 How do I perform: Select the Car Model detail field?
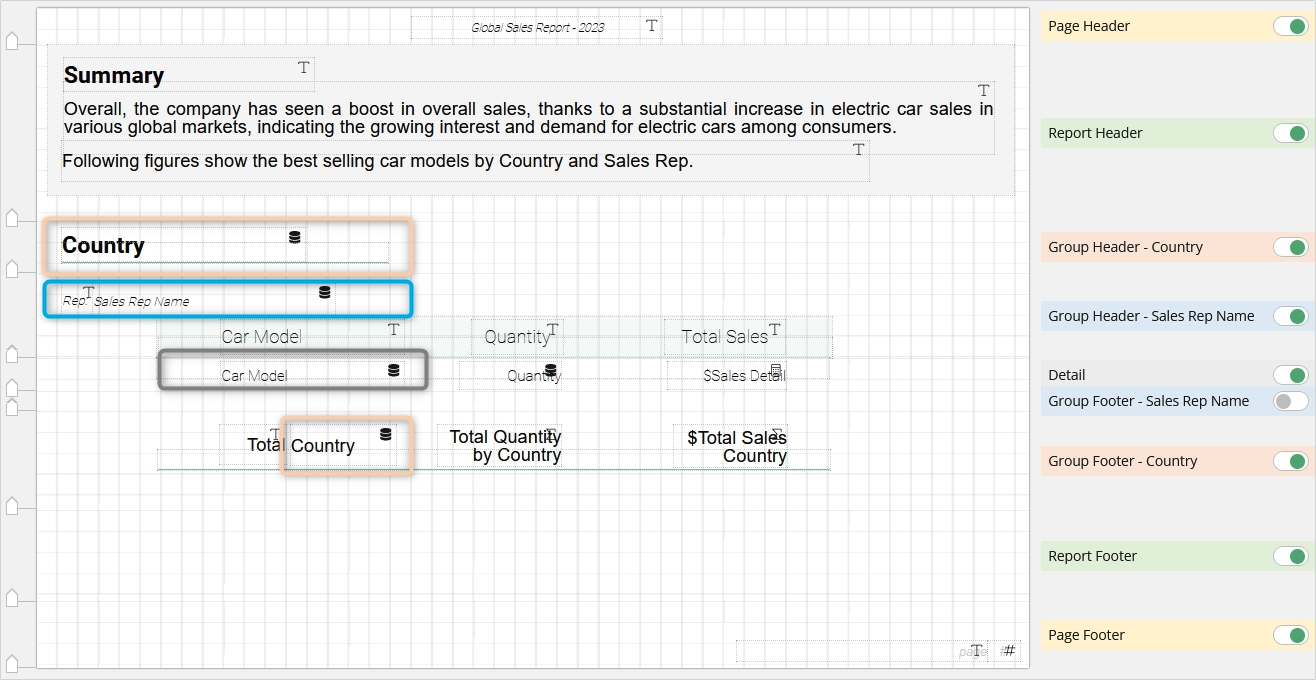pos(311,376)
